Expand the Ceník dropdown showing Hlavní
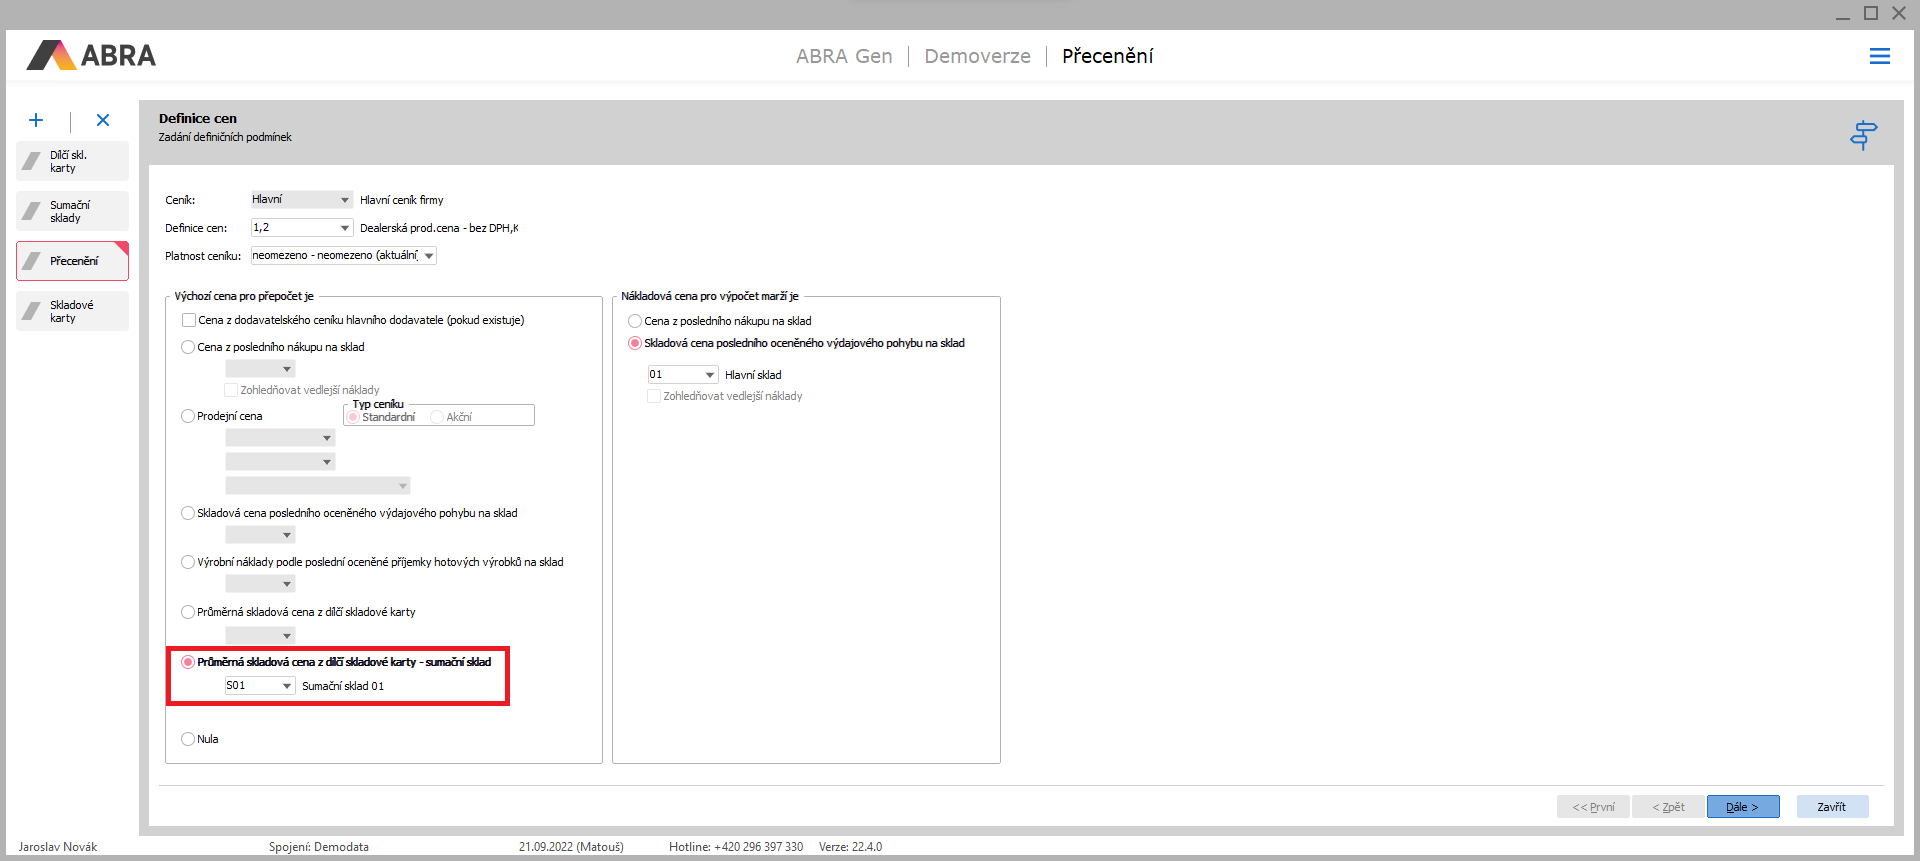Viewport: 1920px width, 861px height. [x=344, y=200]
